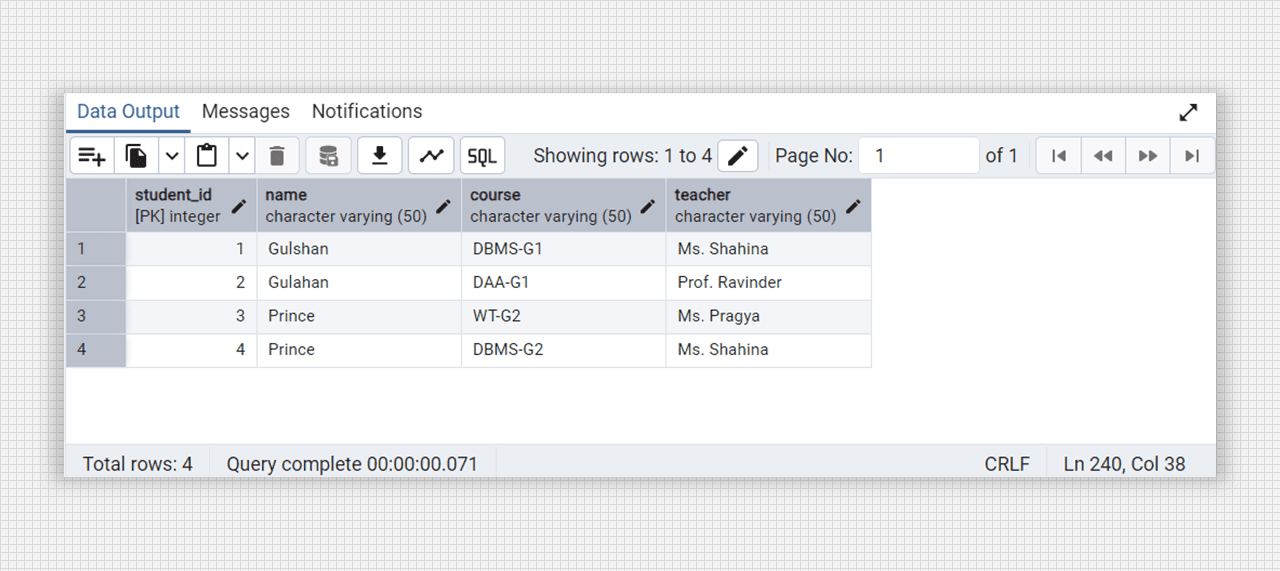1280x571 pixels.
Task: Open the copy options dropdown arrow
Action: (172, 156)
